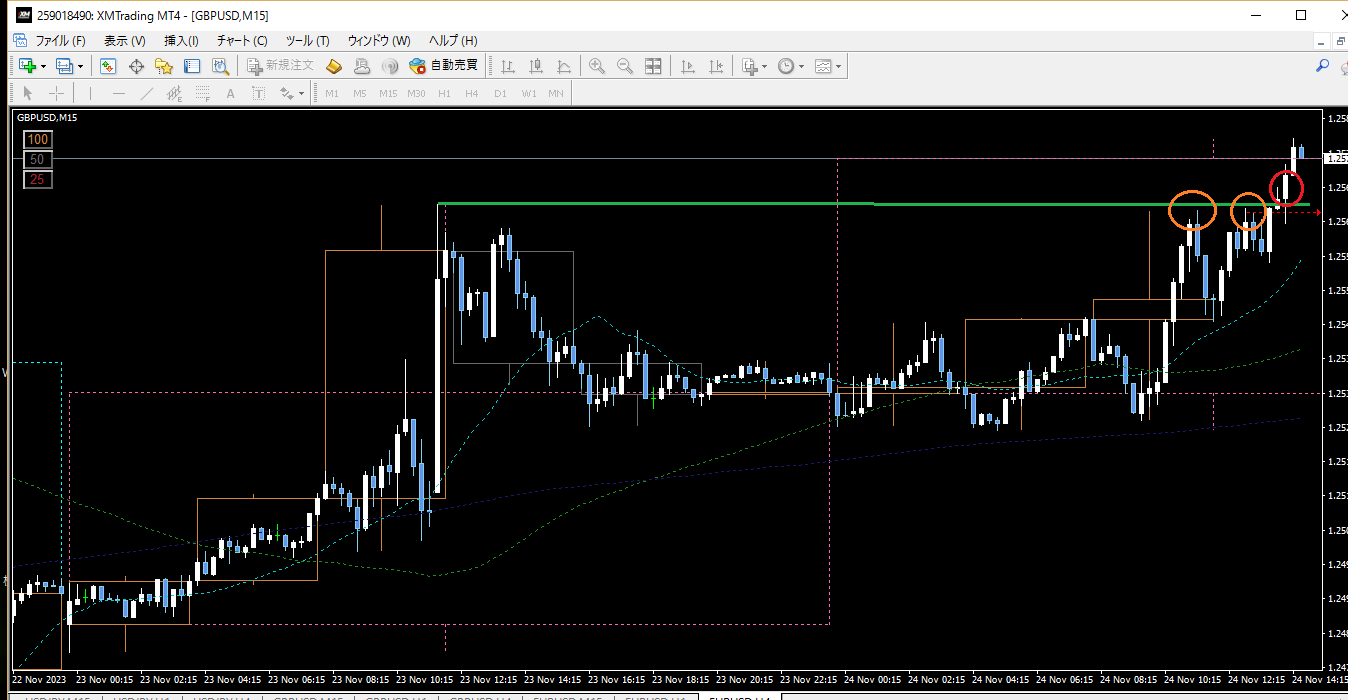Image resolution: width=1348 pixels, height=700 pixels.
Task: Click the orange 100 label on chart
Action: [38, 140]
